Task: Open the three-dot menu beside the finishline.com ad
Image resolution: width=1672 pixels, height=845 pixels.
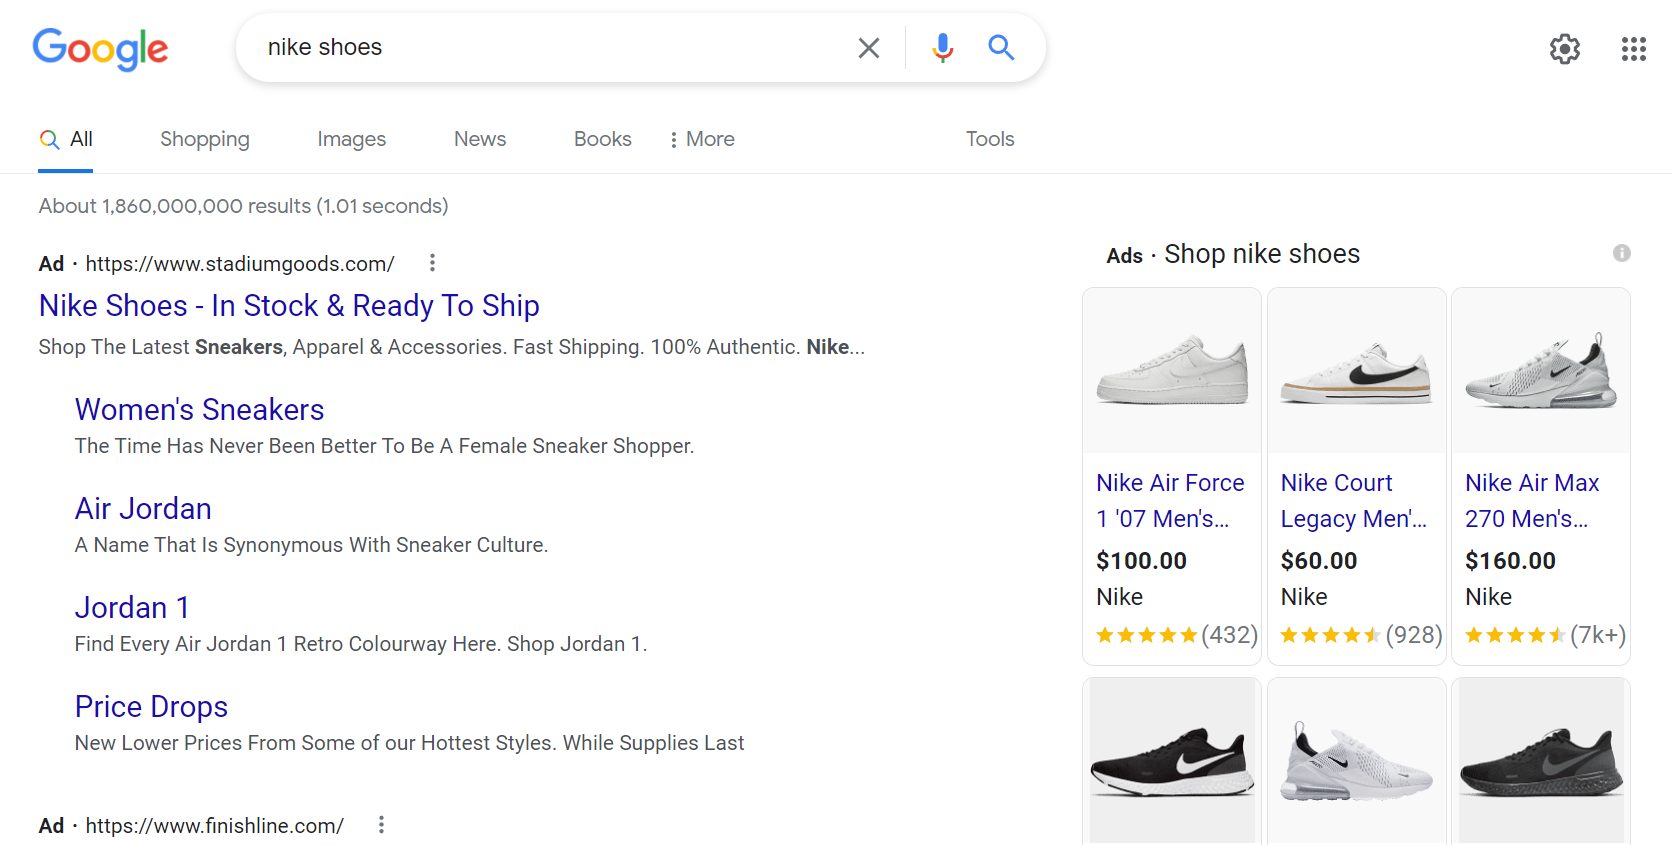Action: (381, 825)
